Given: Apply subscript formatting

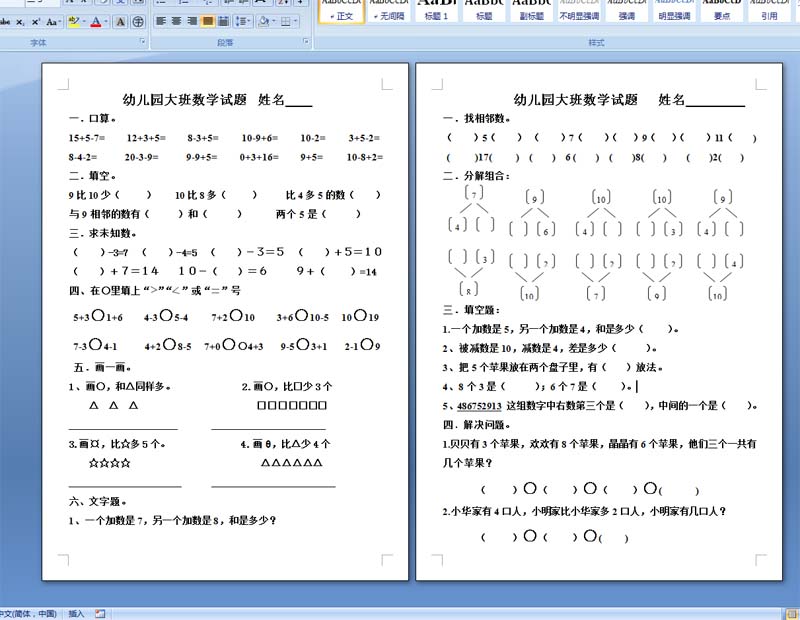Looking at the screenshot, I should click(x=19, y=22).
